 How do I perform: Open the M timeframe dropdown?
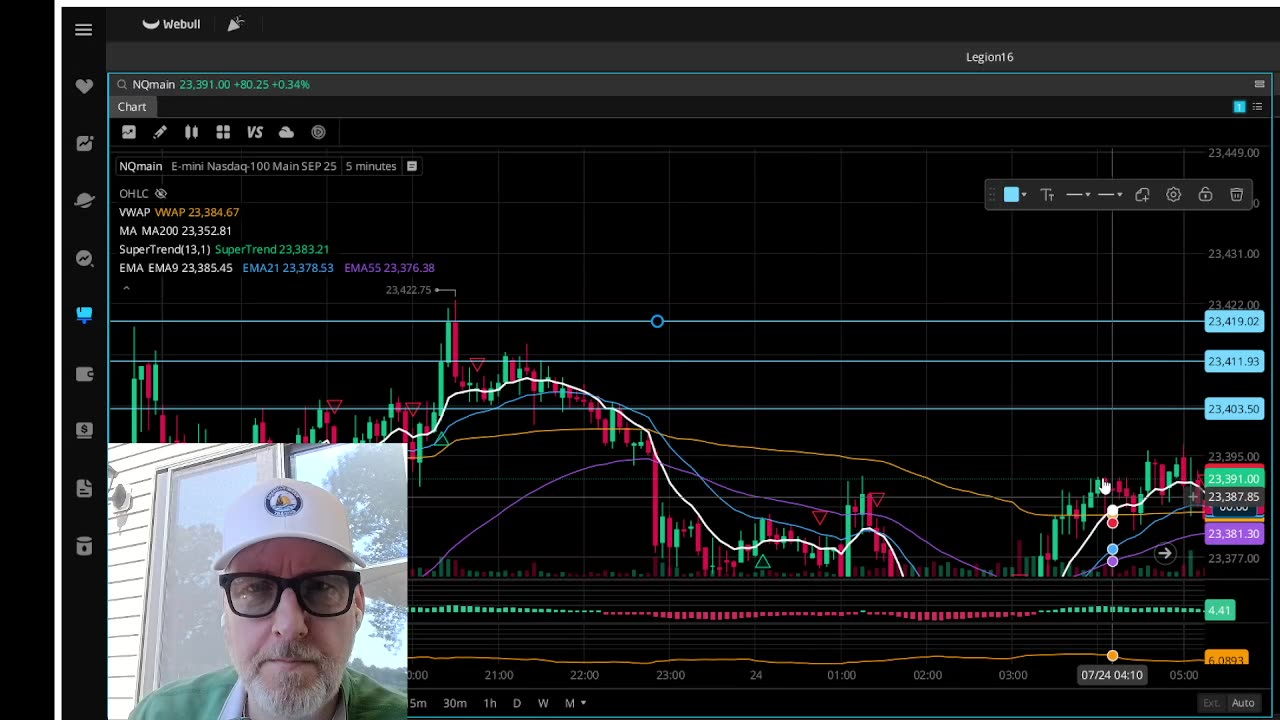(575, 703)
